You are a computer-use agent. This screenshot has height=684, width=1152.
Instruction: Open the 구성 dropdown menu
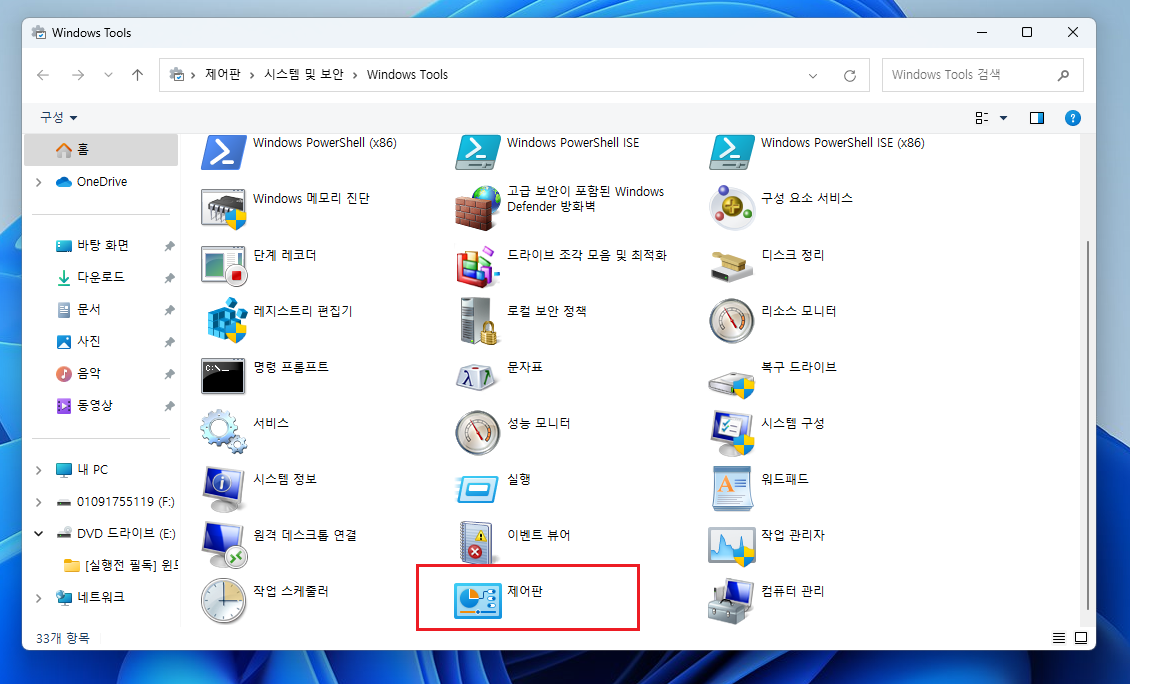click(58, 118)
